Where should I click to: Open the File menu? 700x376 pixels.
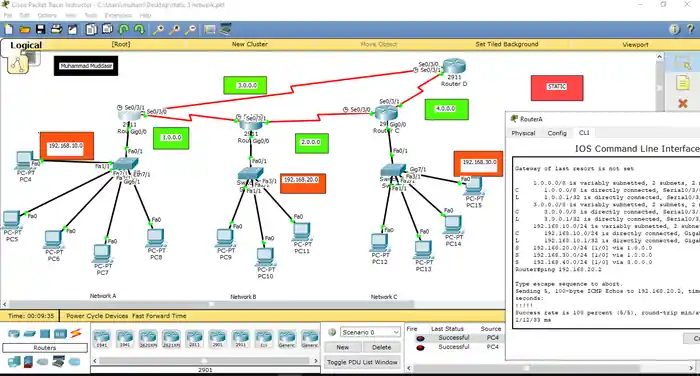pos(8,15)
